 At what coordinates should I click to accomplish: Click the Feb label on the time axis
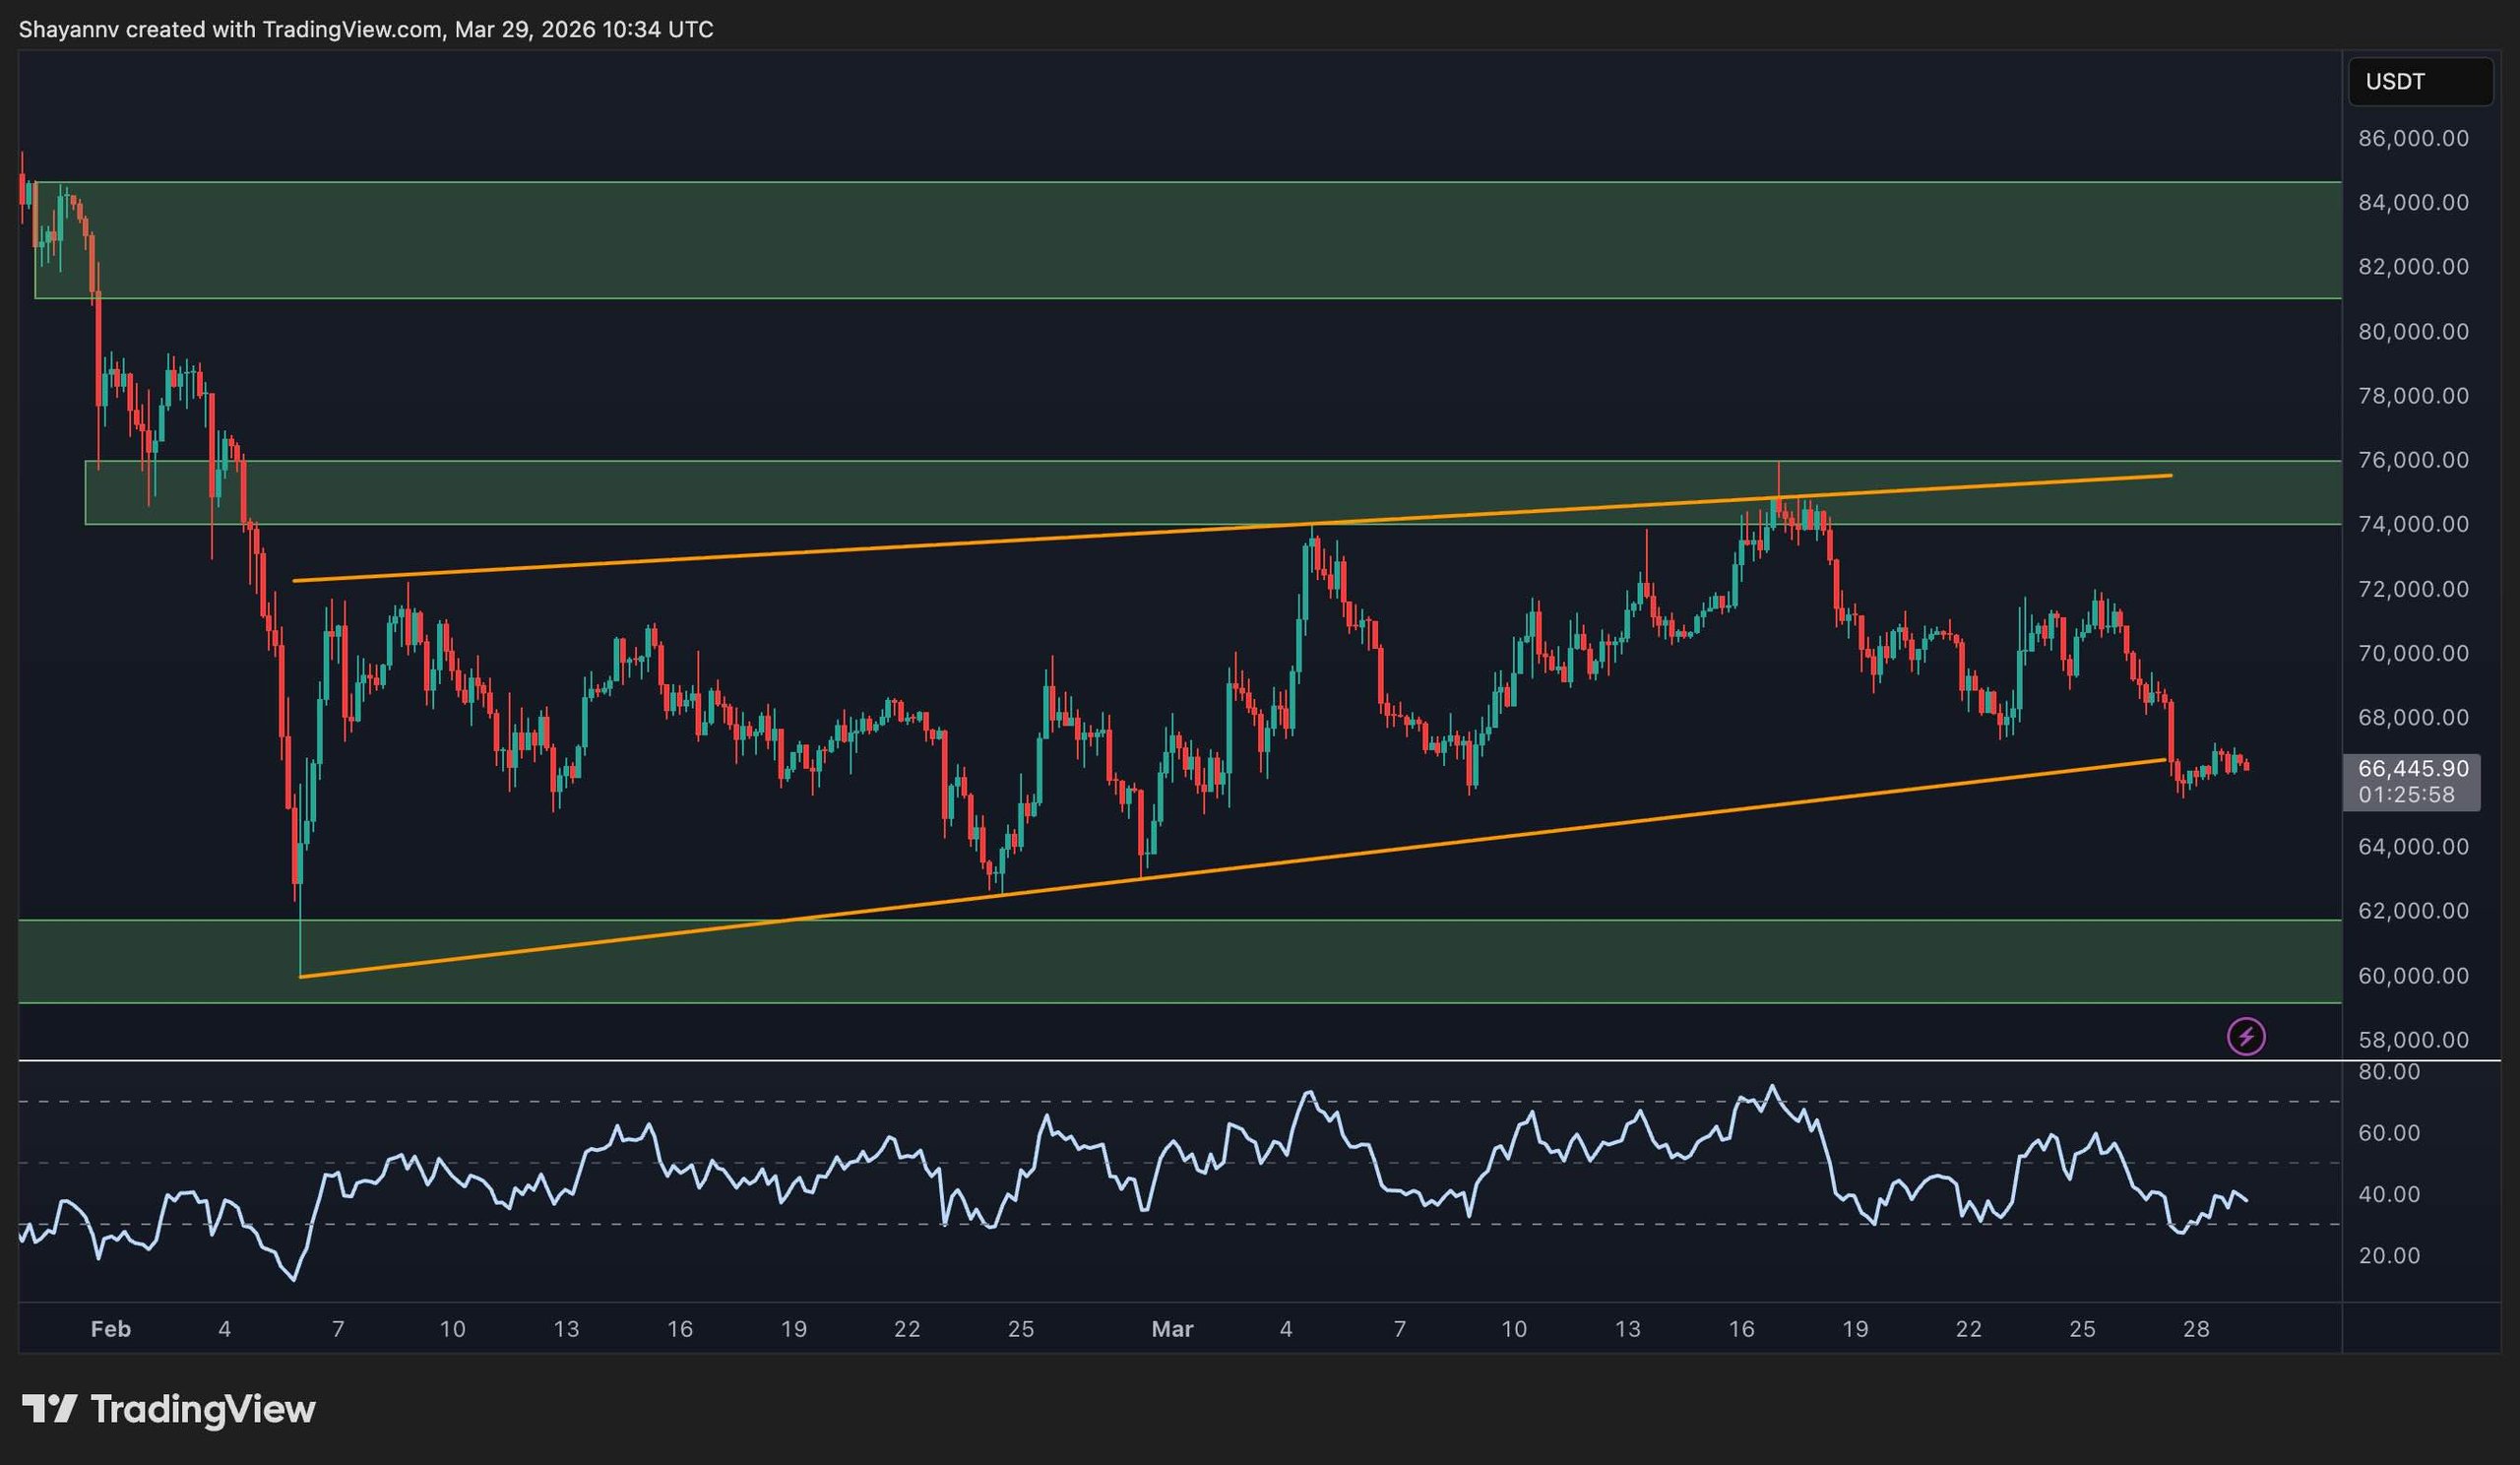[110, 1329]
